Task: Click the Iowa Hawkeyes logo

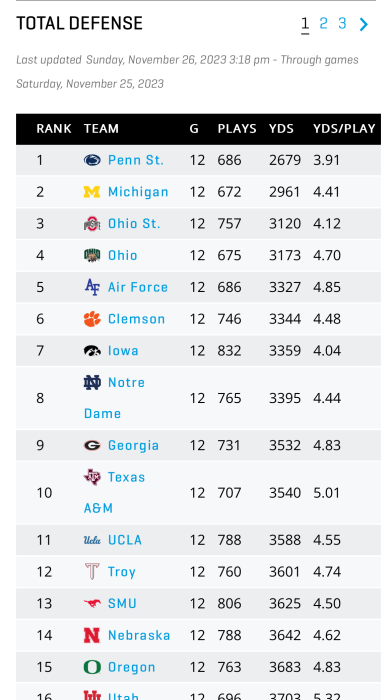Action: (x=92, y=350)
